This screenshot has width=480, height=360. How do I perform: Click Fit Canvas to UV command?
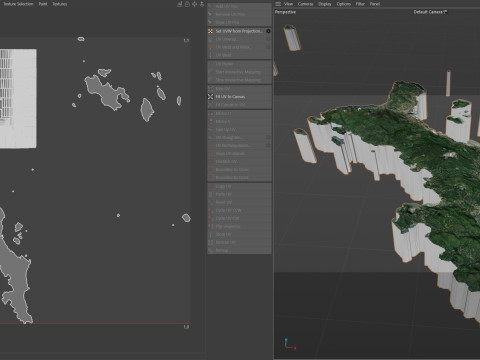pyautogui.click(x=239, y=105)
